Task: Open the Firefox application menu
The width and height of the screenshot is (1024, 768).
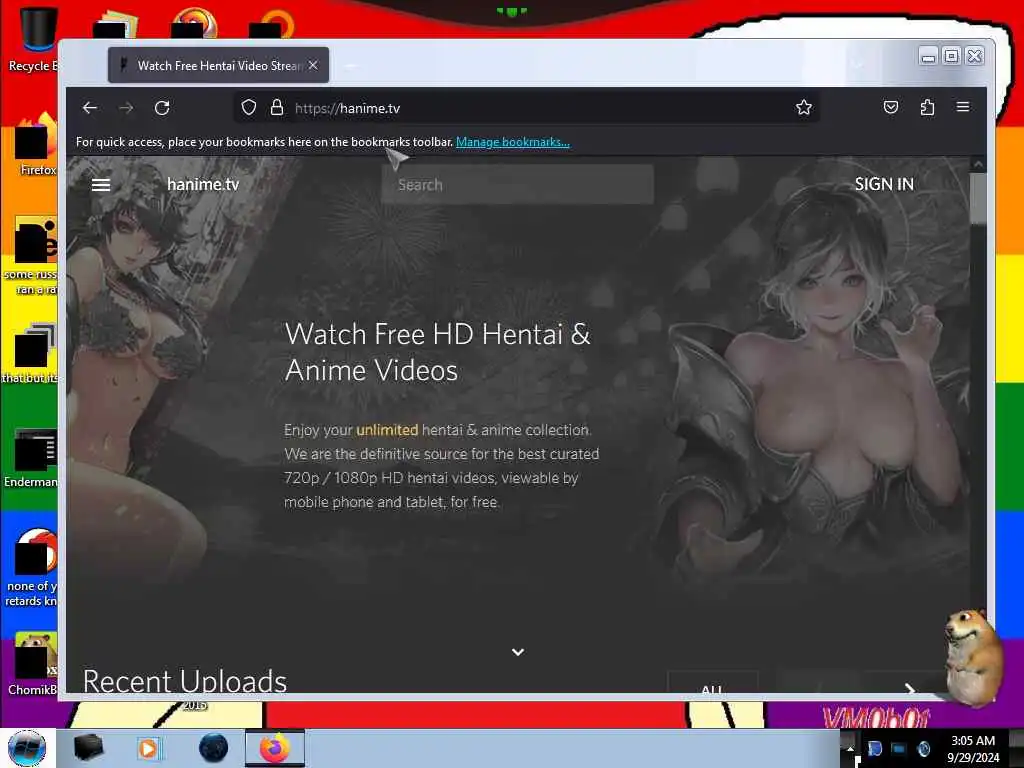Action: coord(963,107)
